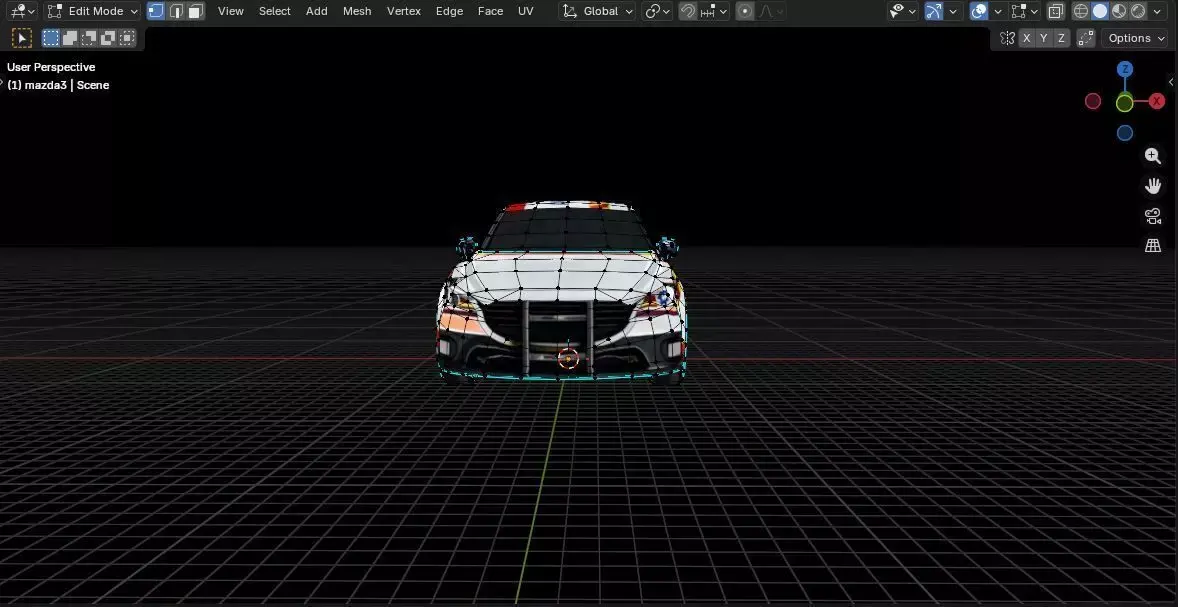Open the Select menu

[274, 11]
